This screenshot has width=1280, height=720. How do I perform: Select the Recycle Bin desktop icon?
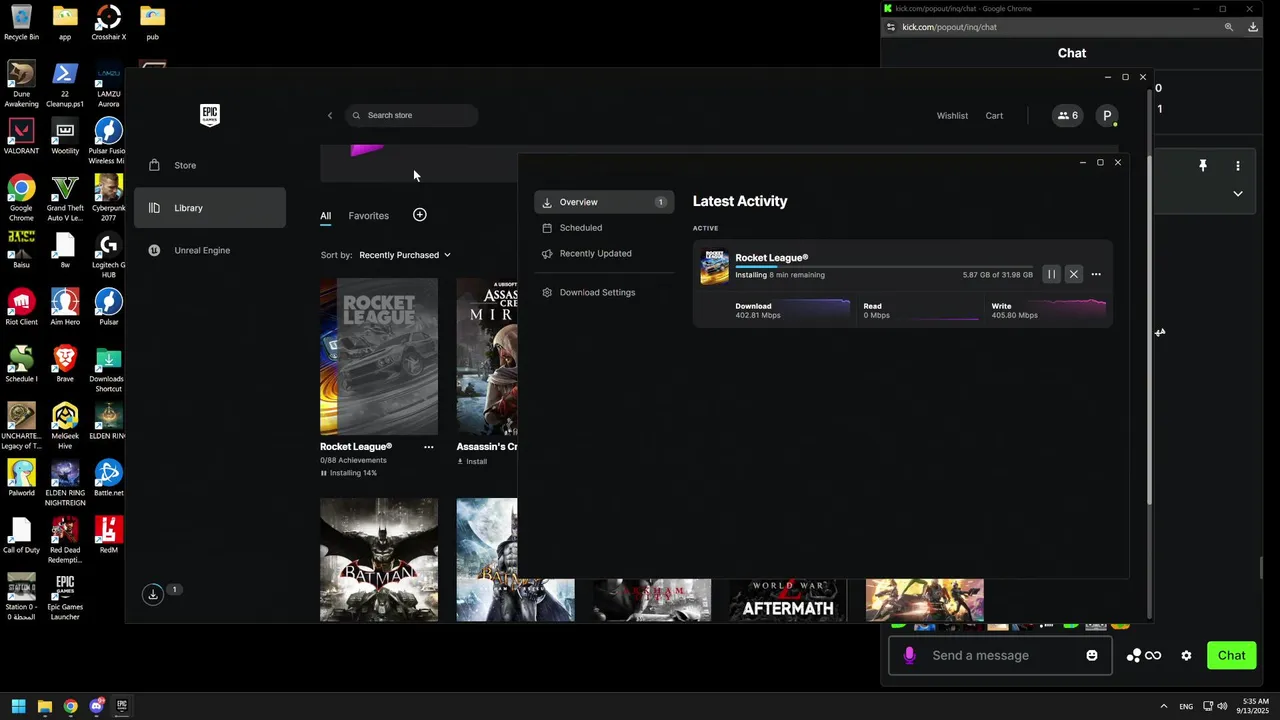(x=21, y=23)
